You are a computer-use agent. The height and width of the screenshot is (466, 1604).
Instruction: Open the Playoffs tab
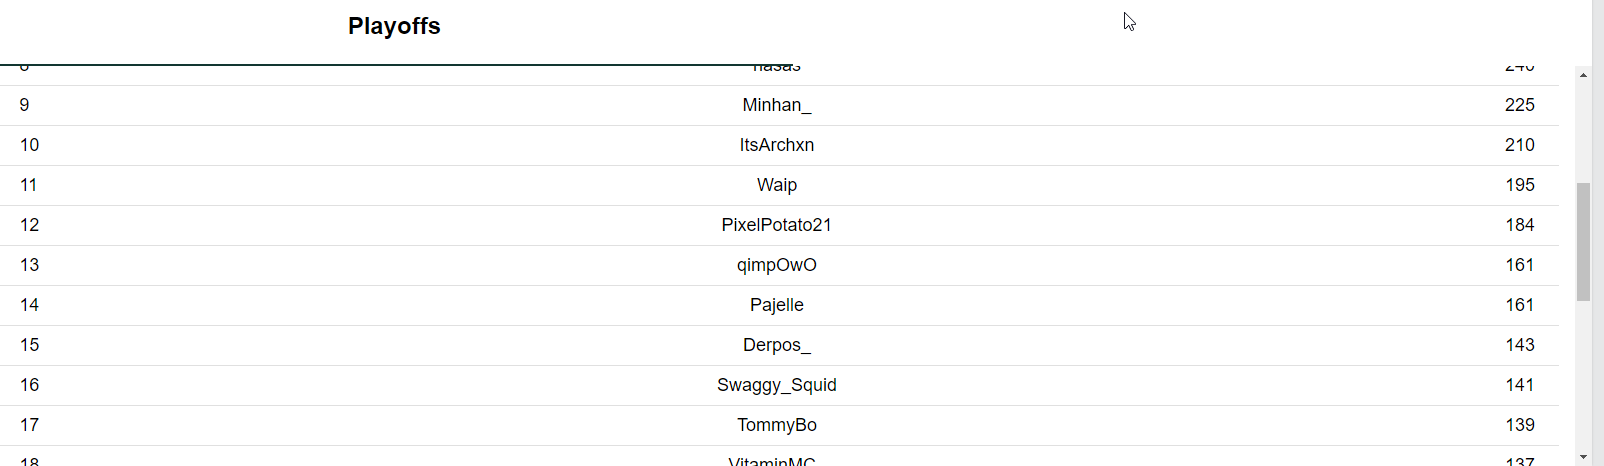point(394,26)
